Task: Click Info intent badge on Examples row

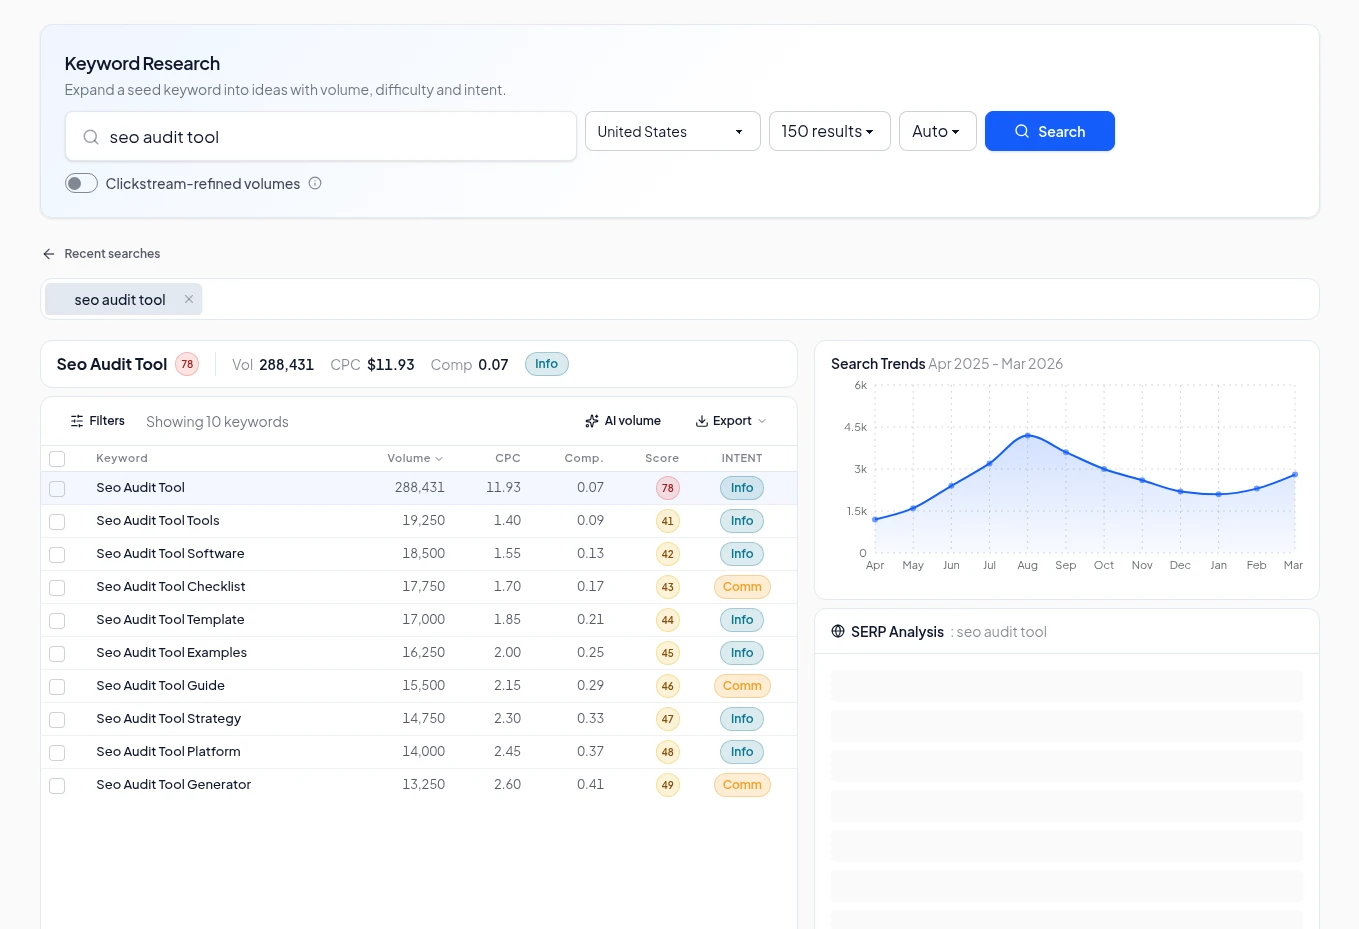Action: coord(742,653)
